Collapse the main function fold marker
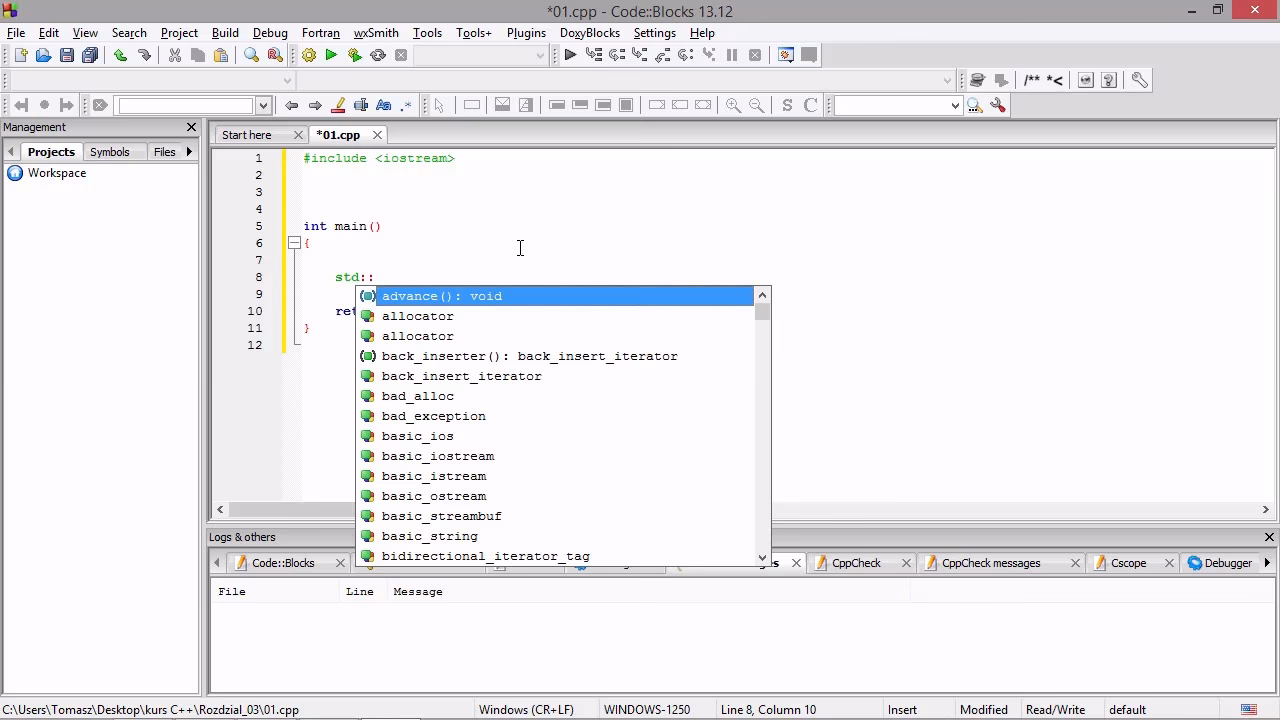Screen dimensions: 1280x720 294,243
